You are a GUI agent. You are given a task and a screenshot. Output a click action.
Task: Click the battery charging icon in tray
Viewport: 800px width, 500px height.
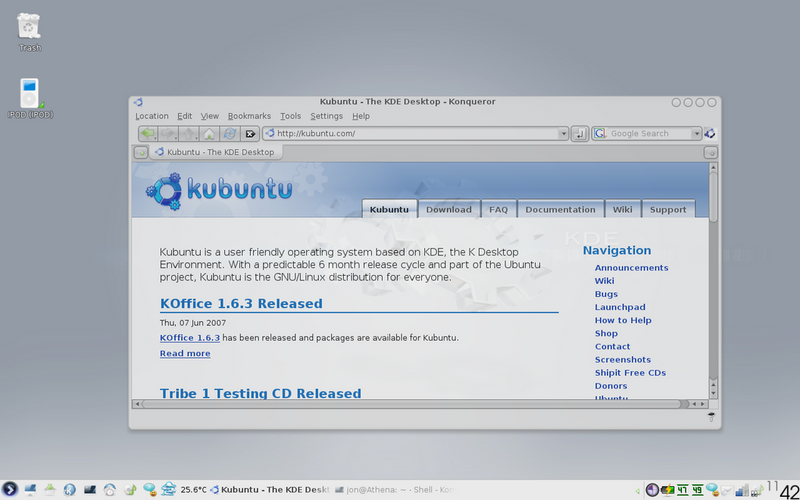pos(667,490)
